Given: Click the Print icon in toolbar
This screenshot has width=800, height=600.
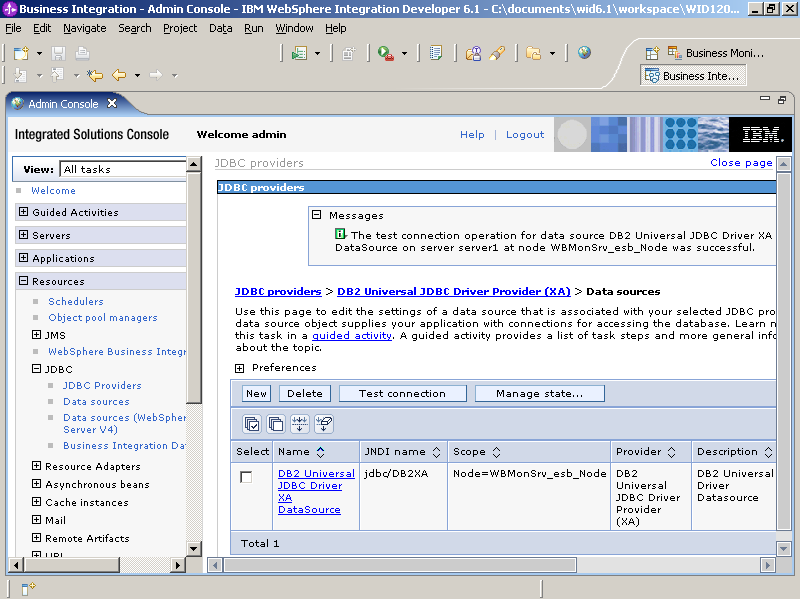Looking at the screenshot, I should coord(82,53).
